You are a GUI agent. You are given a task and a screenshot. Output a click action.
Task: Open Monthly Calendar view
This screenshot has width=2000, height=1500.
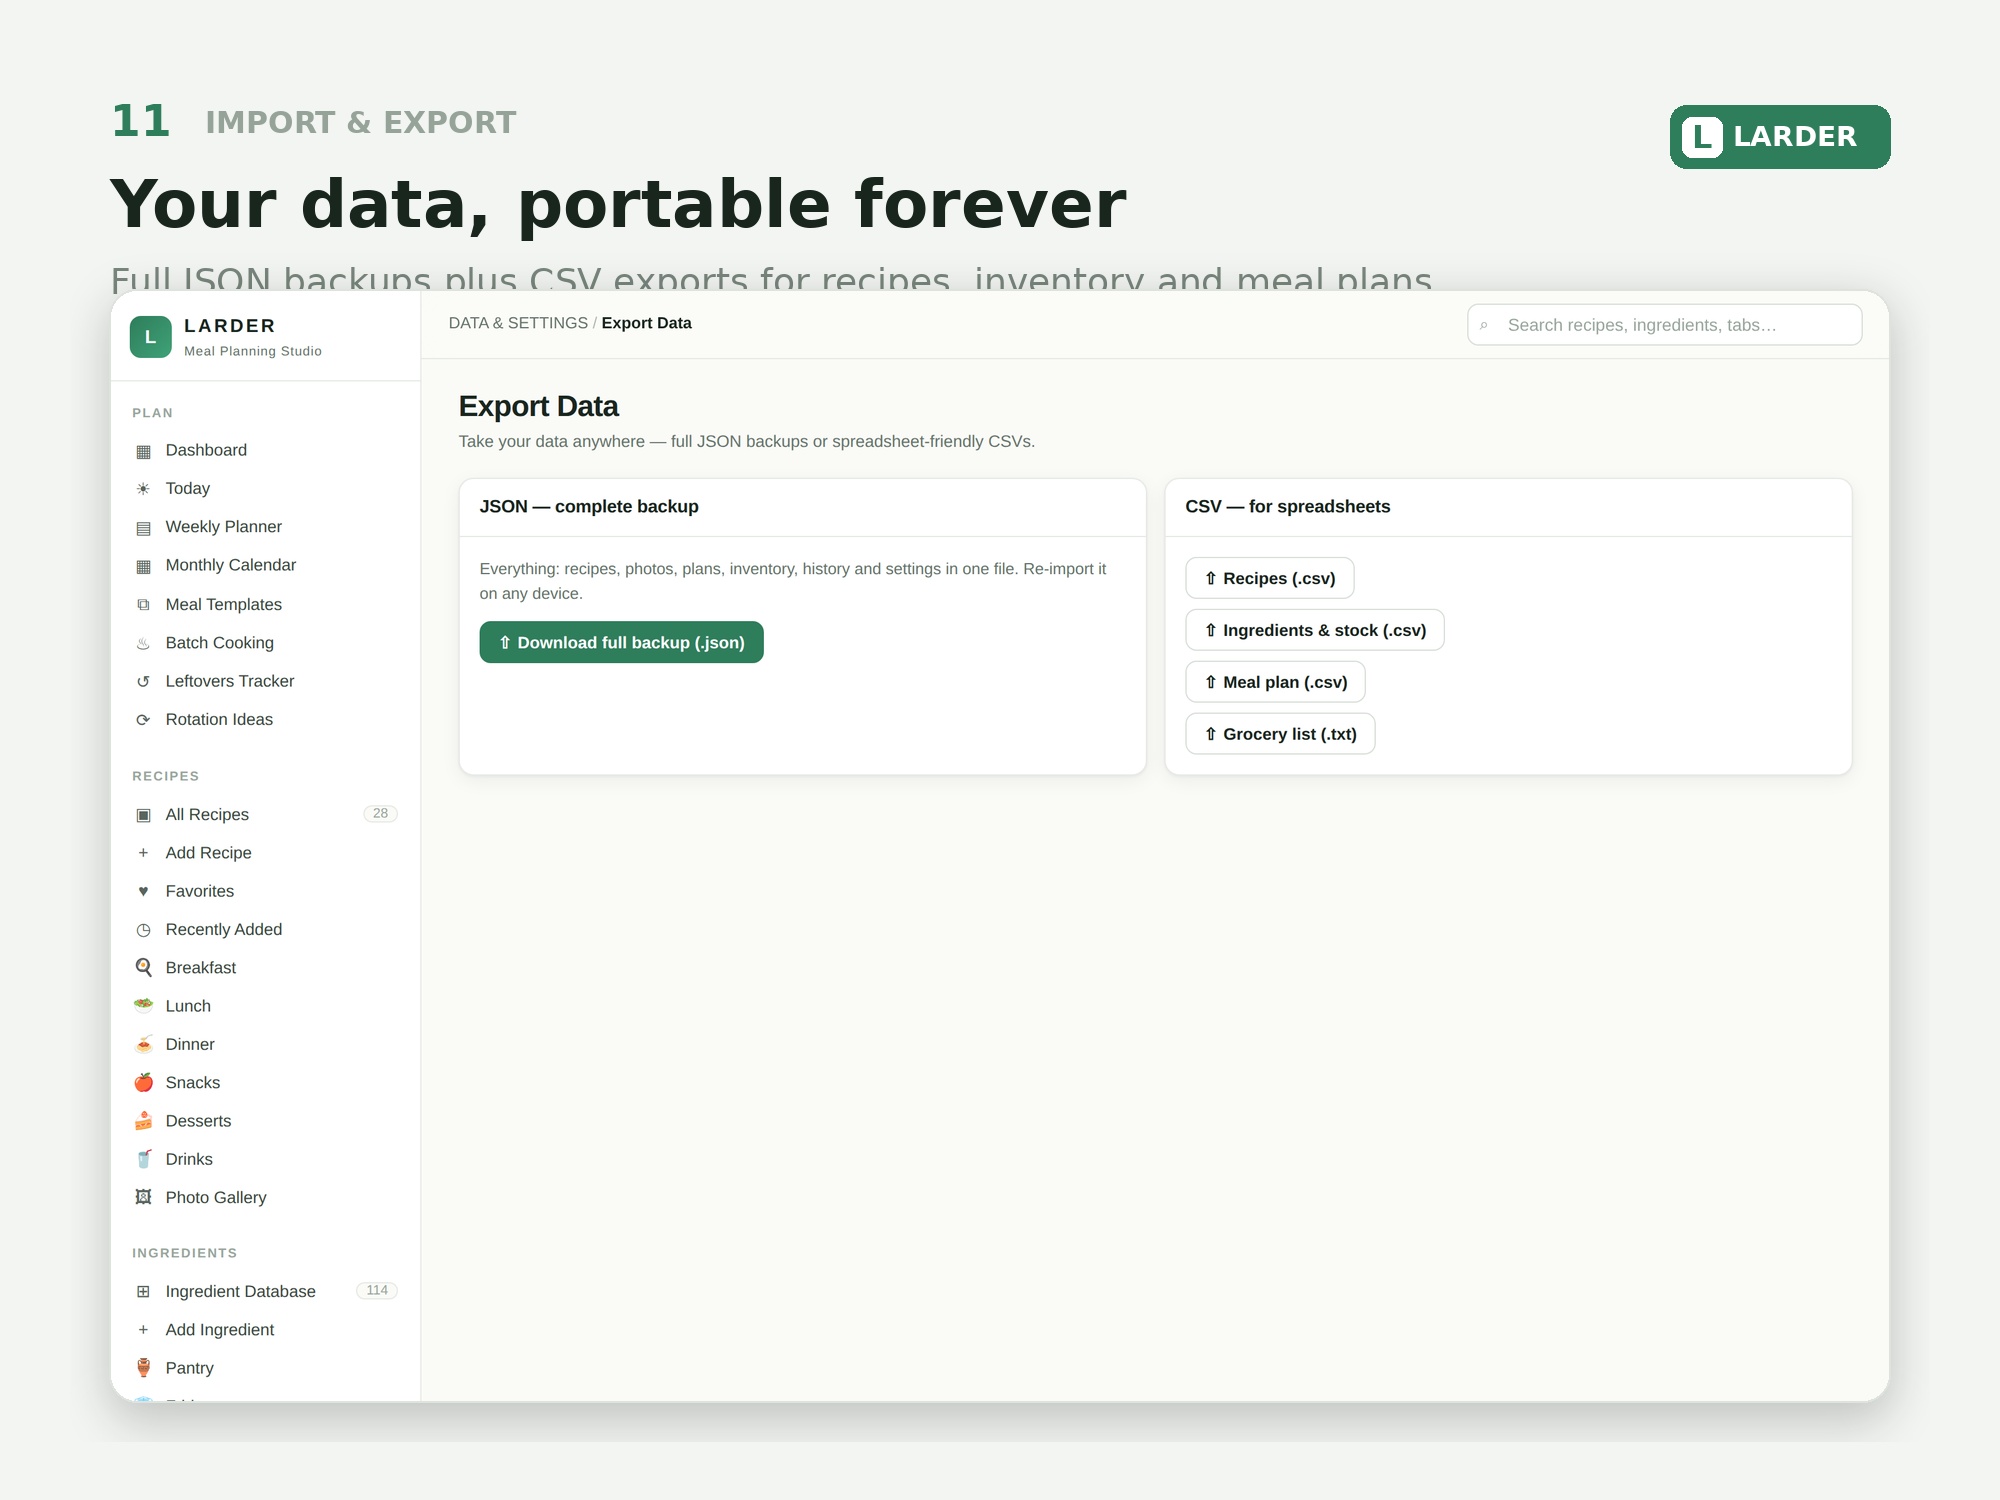coord(265,566)
